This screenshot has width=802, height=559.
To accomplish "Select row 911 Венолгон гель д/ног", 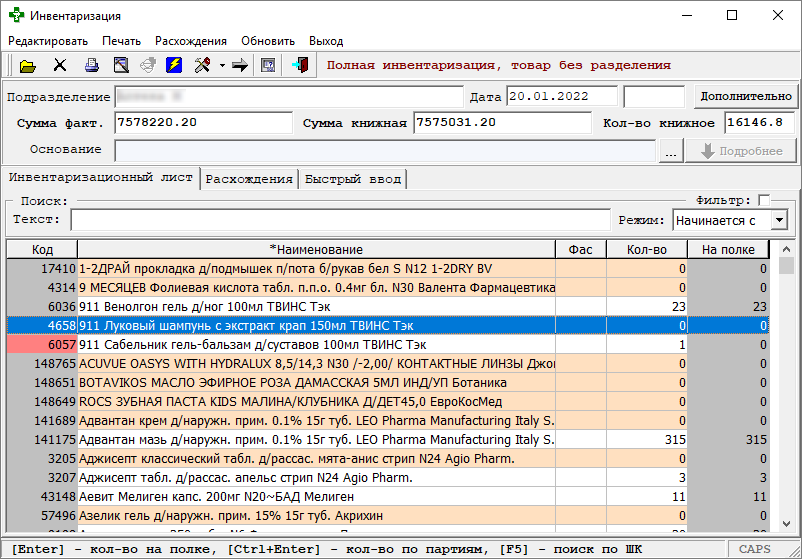I will pyautogui.click(x=387, y=306).
